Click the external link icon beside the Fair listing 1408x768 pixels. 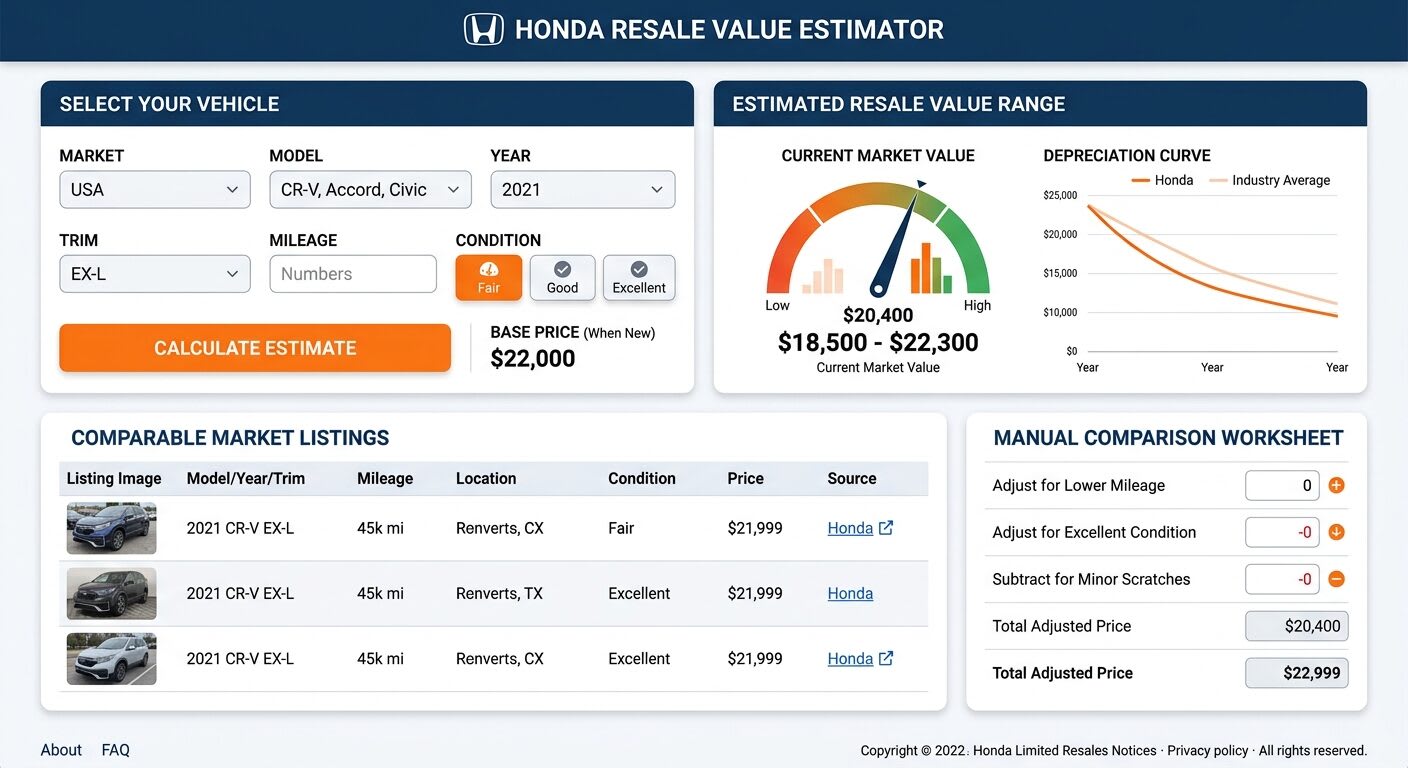(x=886, y=528)
